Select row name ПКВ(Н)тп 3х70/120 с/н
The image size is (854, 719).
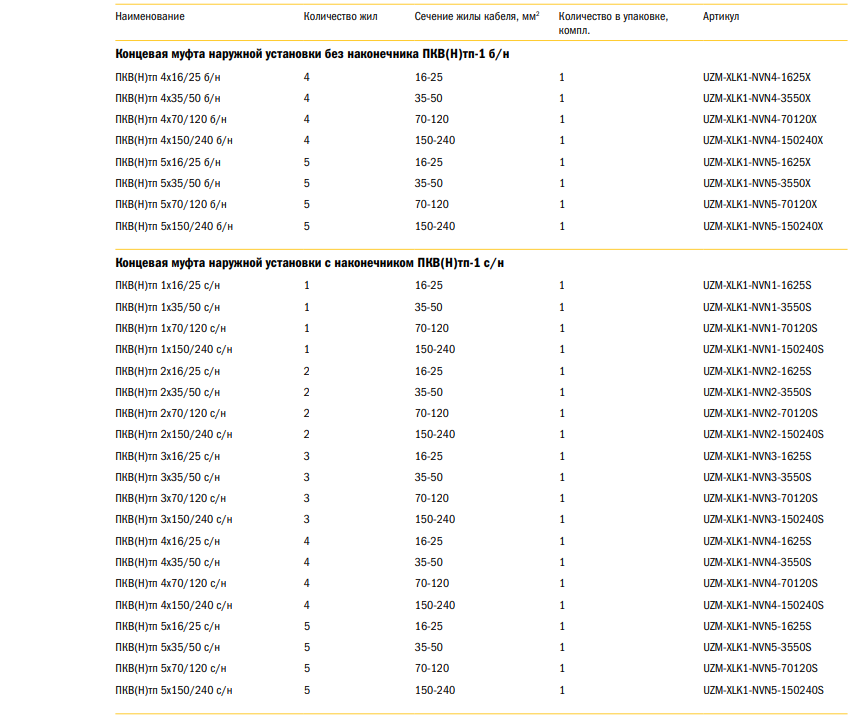170,498
